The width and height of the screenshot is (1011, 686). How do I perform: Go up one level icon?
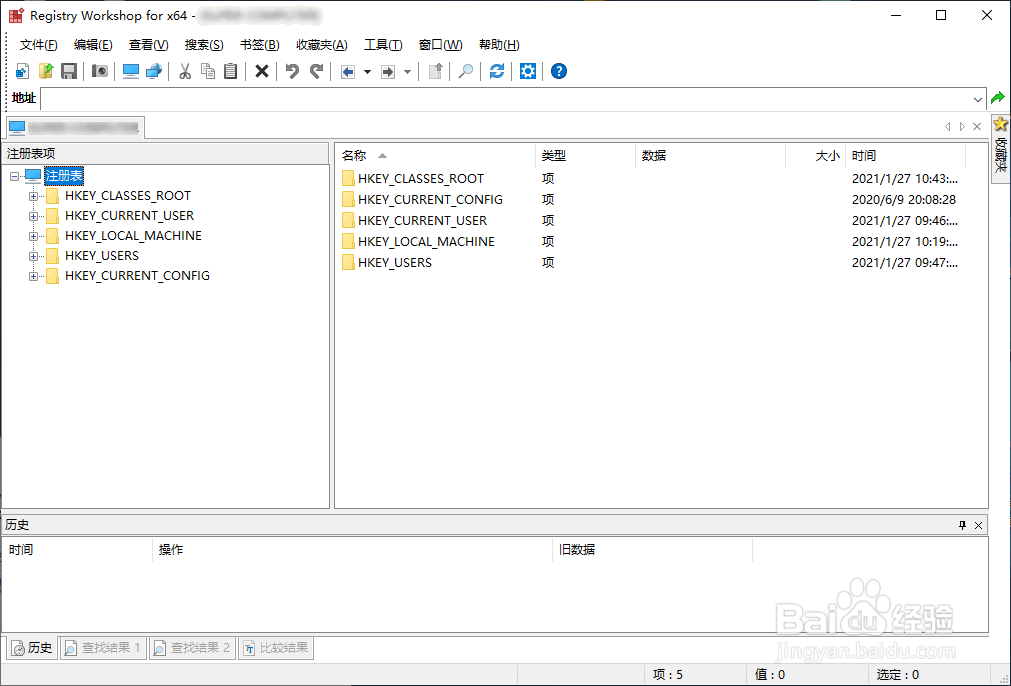click(x=436, y=71)
